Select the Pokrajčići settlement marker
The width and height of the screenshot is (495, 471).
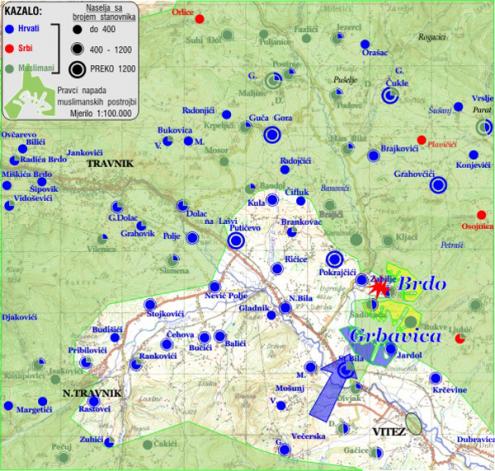click(335, 259)
